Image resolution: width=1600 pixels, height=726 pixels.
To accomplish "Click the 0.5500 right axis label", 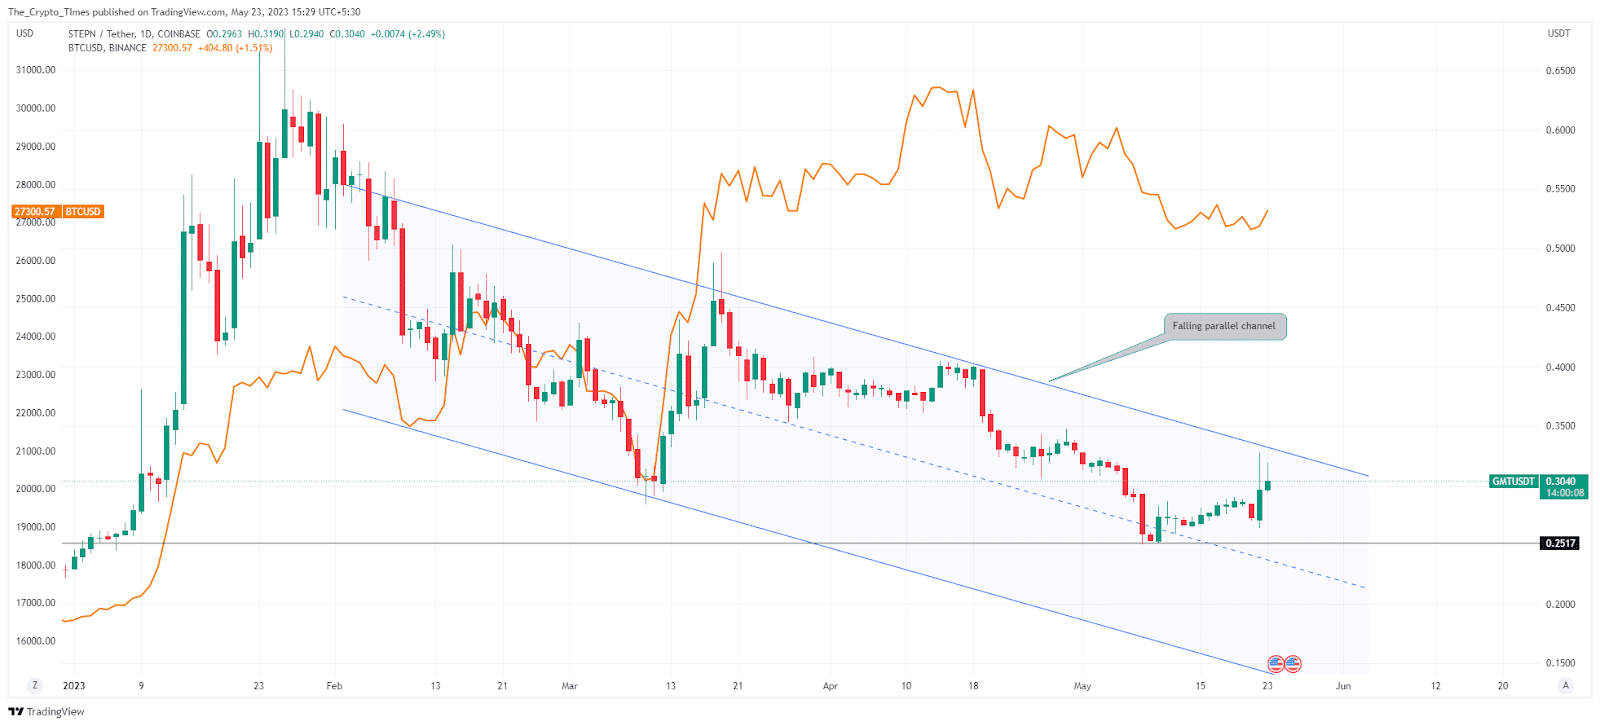I will 1560,189.
